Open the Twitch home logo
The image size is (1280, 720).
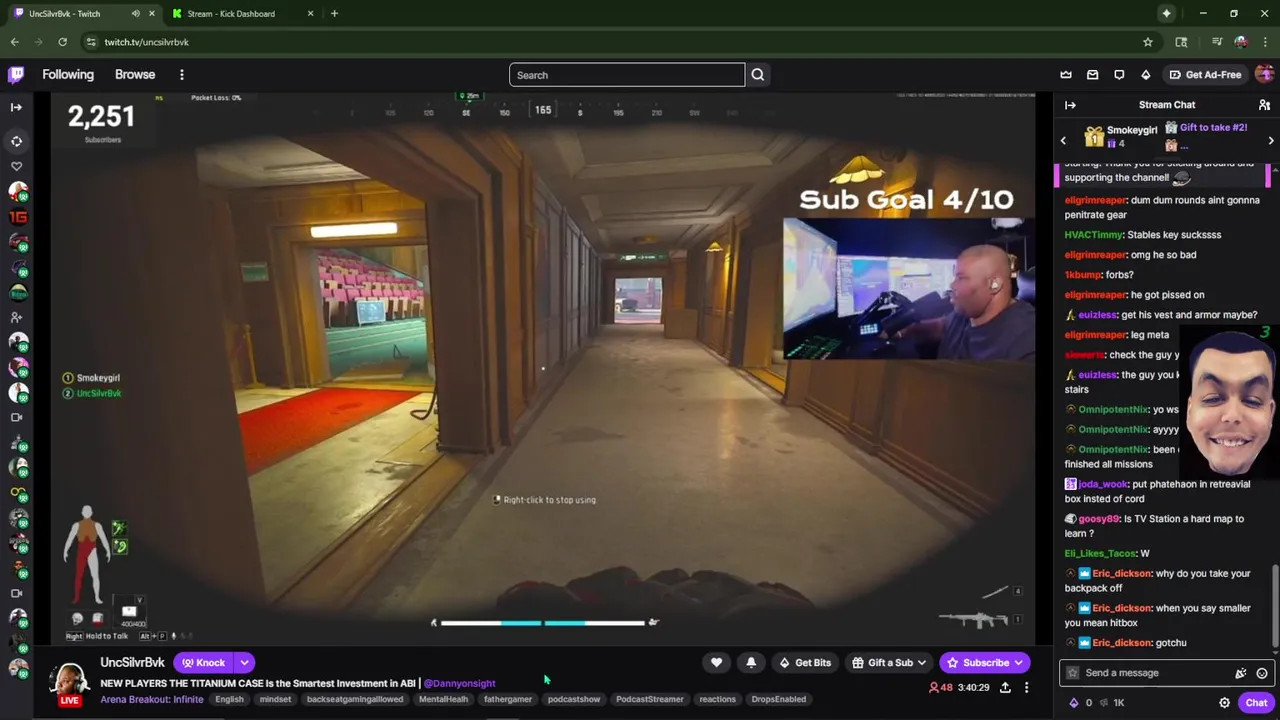tap(16, 74)
